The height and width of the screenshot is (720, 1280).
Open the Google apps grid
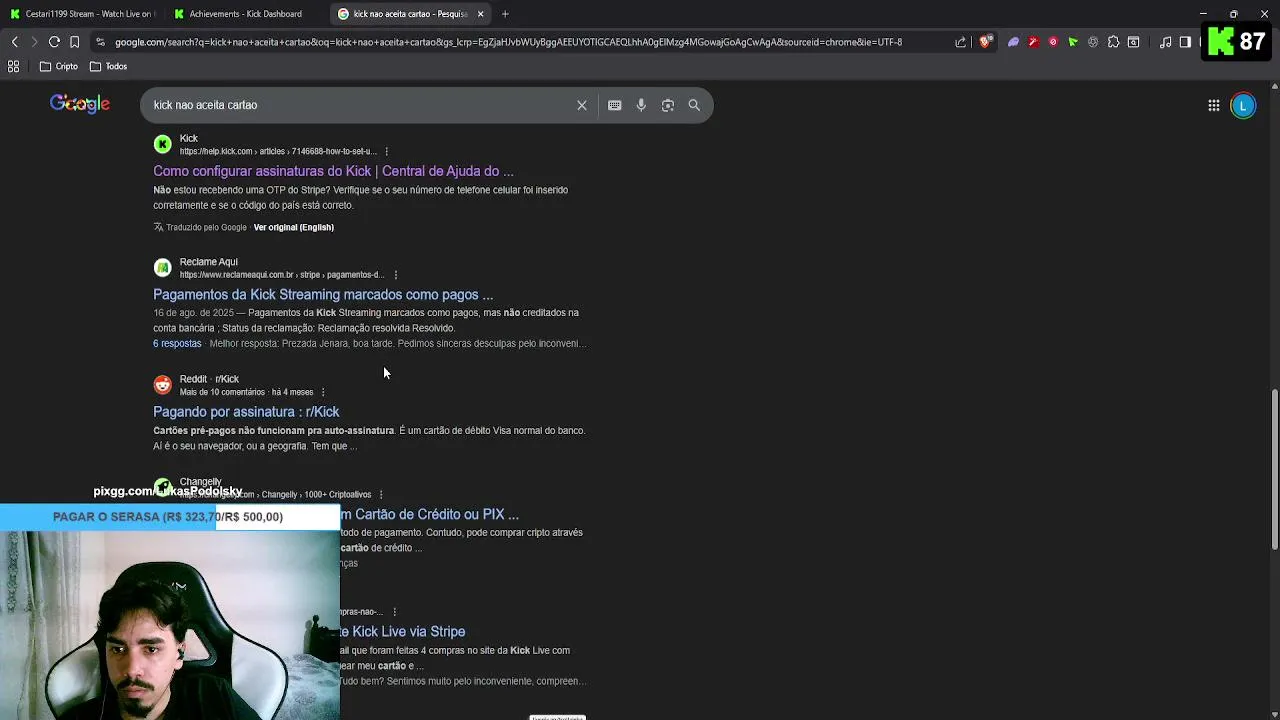[x=1213, y=105]
